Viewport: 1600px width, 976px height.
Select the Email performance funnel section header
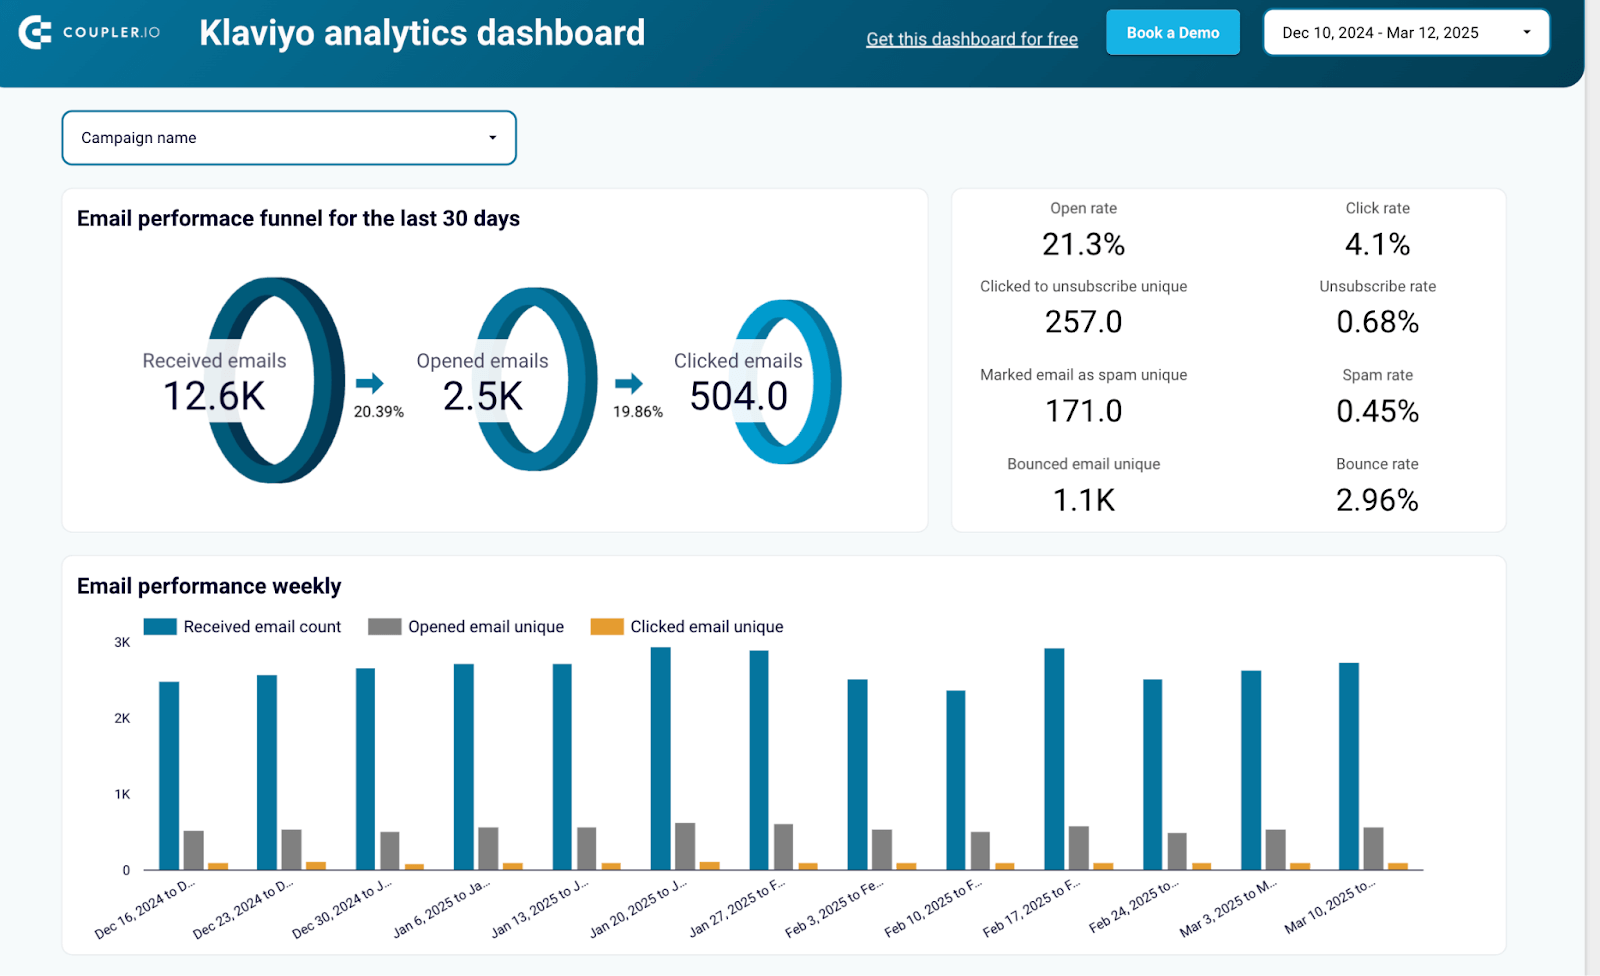[x=298, y=218]
